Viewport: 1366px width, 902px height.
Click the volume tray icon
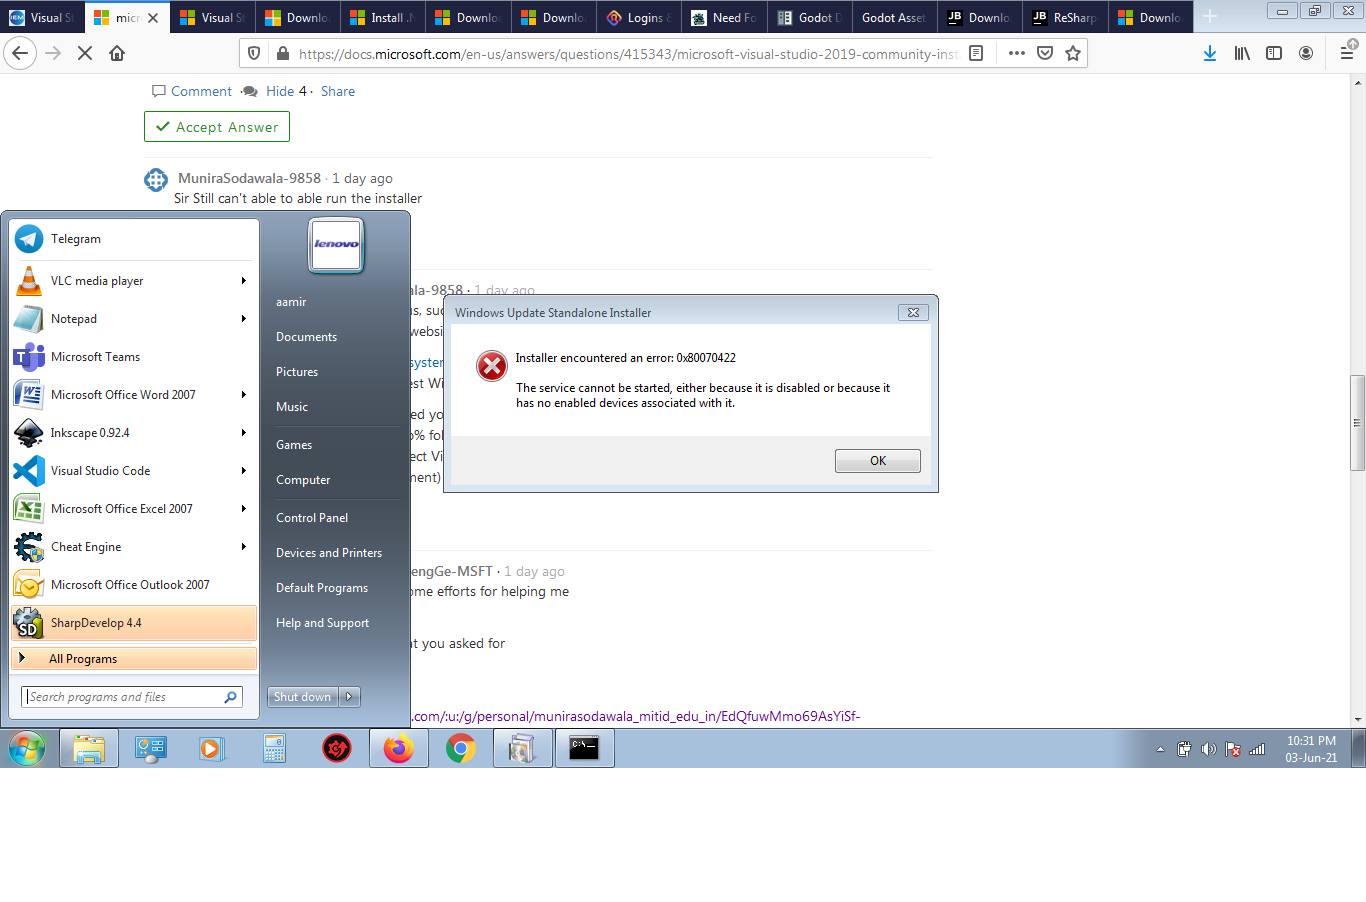1208,749
